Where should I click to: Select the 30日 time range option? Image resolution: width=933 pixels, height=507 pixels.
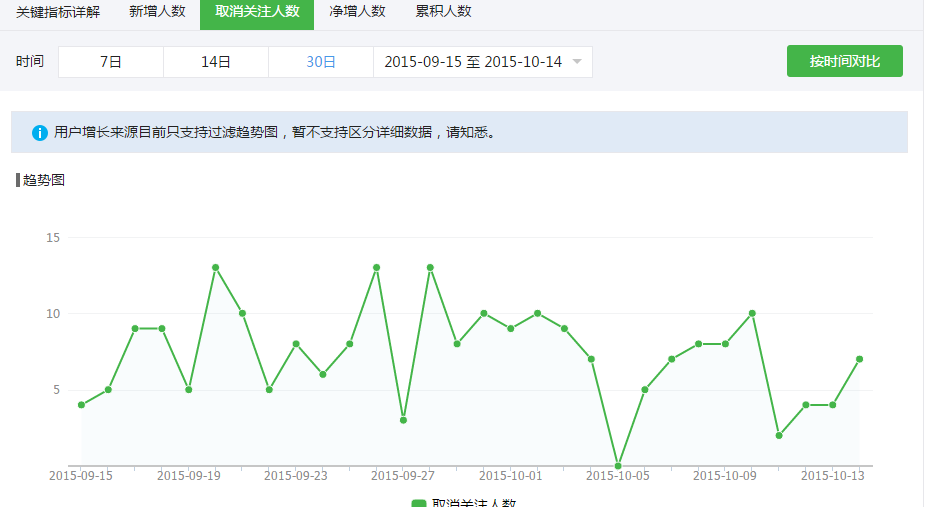(321, 62)
